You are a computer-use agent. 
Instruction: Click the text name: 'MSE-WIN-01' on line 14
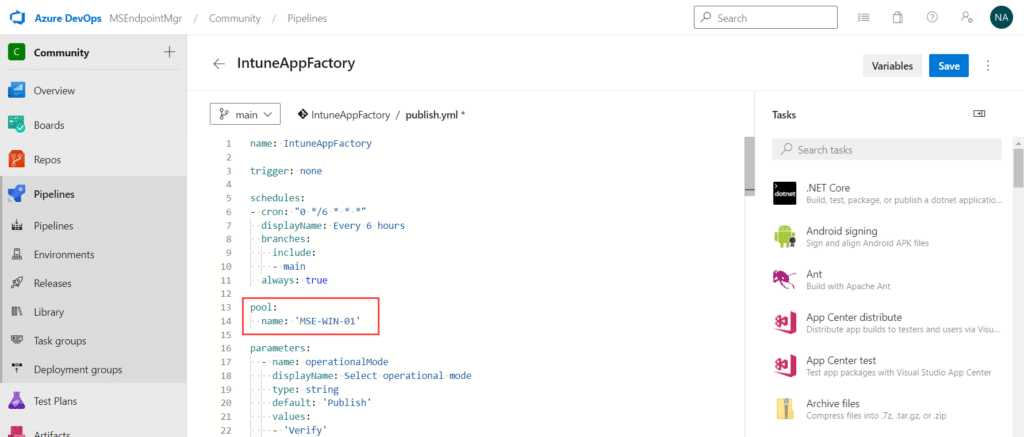click(x=311, y=321)
